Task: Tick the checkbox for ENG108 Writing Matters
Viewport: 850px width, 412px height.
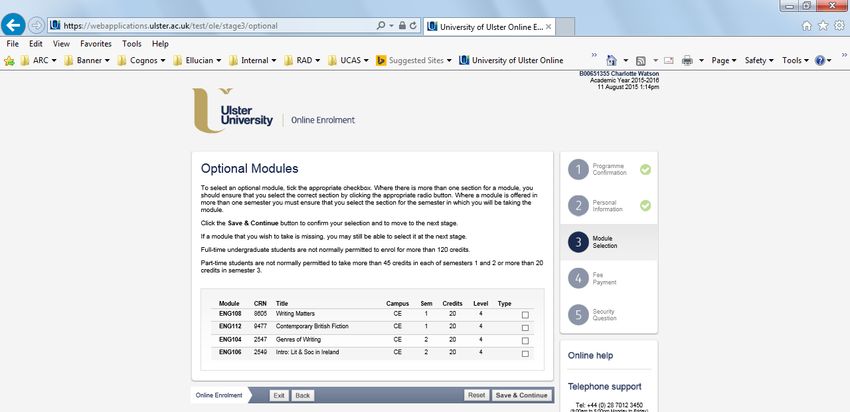Action: tap(525, 315)
